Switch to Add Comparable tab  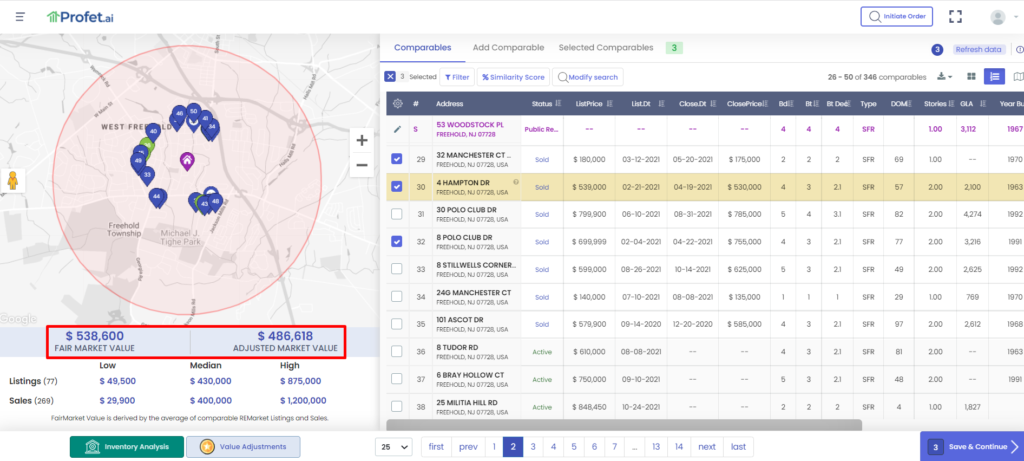(x=508, y=48)
